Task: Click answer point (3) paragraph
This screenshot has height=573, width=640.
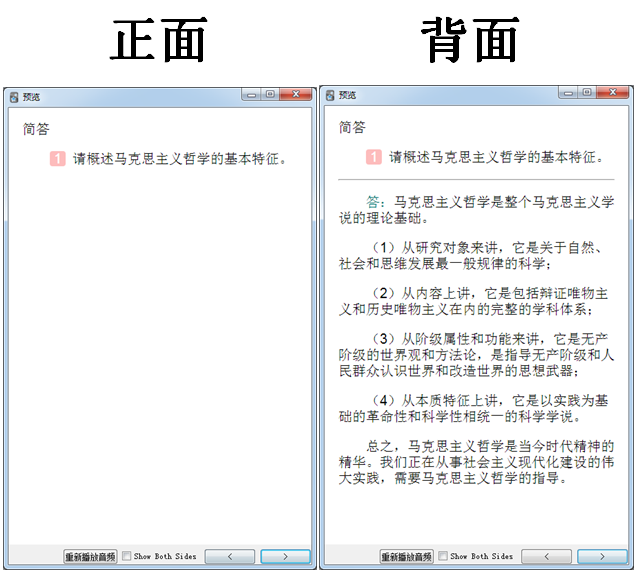Action: click(476, 355)
